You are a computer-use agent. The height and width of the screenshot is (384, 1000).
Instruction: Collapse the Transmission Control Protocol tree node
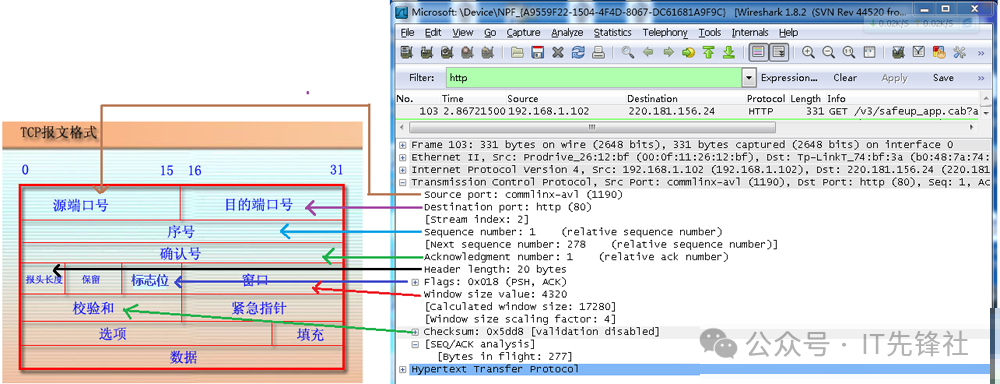(x=402, y=182)
